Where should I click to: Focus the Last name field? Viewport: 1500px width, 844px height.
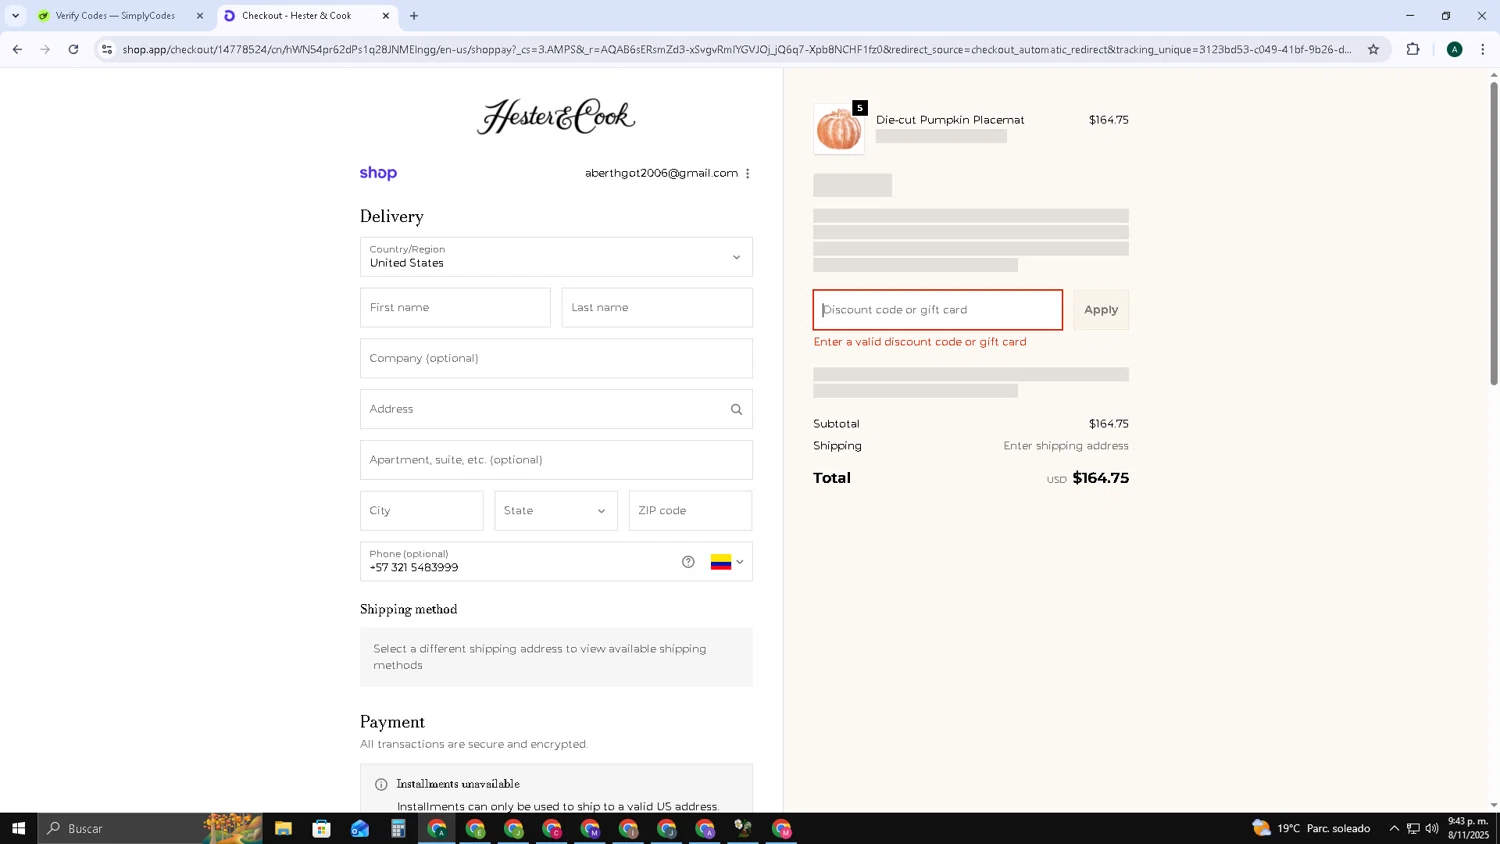[657, 308]
